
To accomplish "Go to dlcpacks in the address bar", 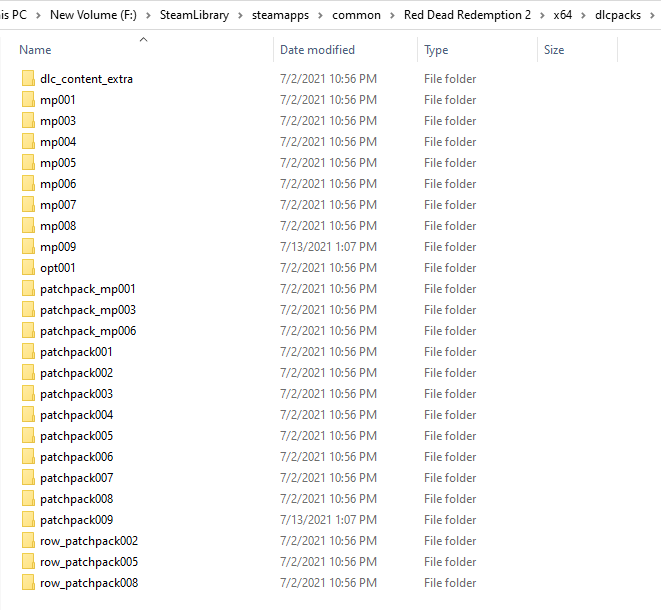I will pos(618,15).
